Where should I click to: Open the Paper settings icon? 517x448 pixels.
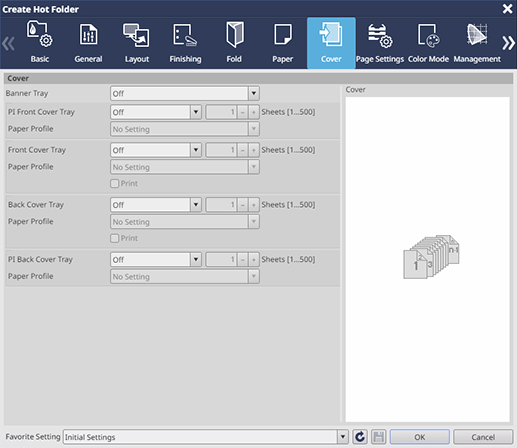pos(282,43)
